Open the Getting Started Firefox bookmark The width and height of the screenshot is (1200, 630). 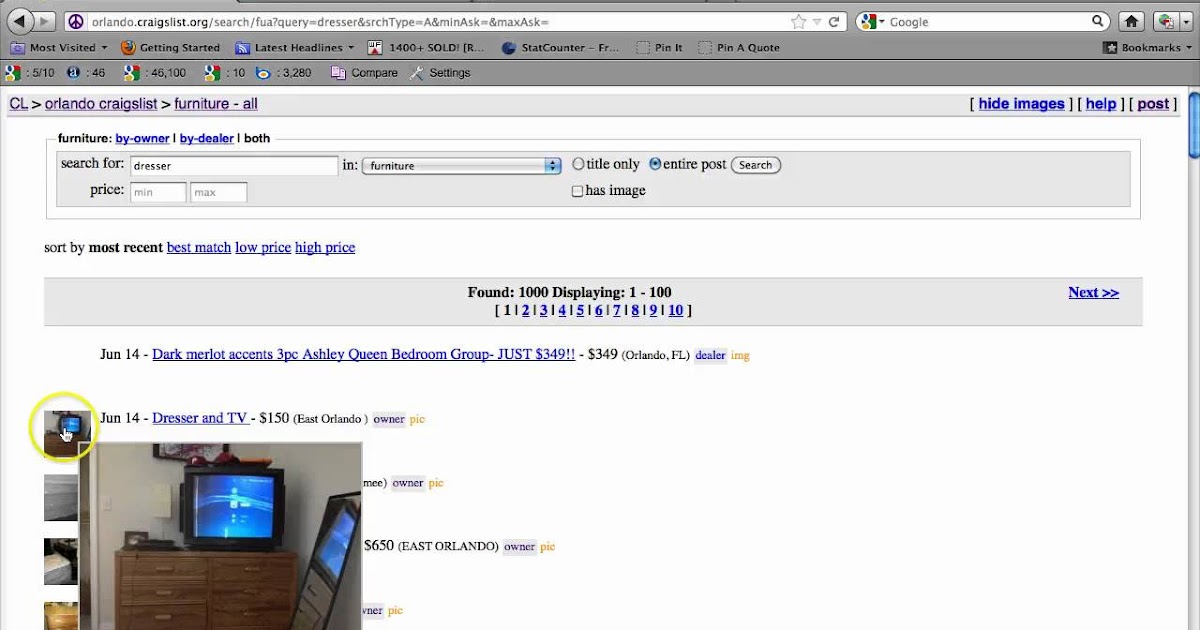coord(170,47)
